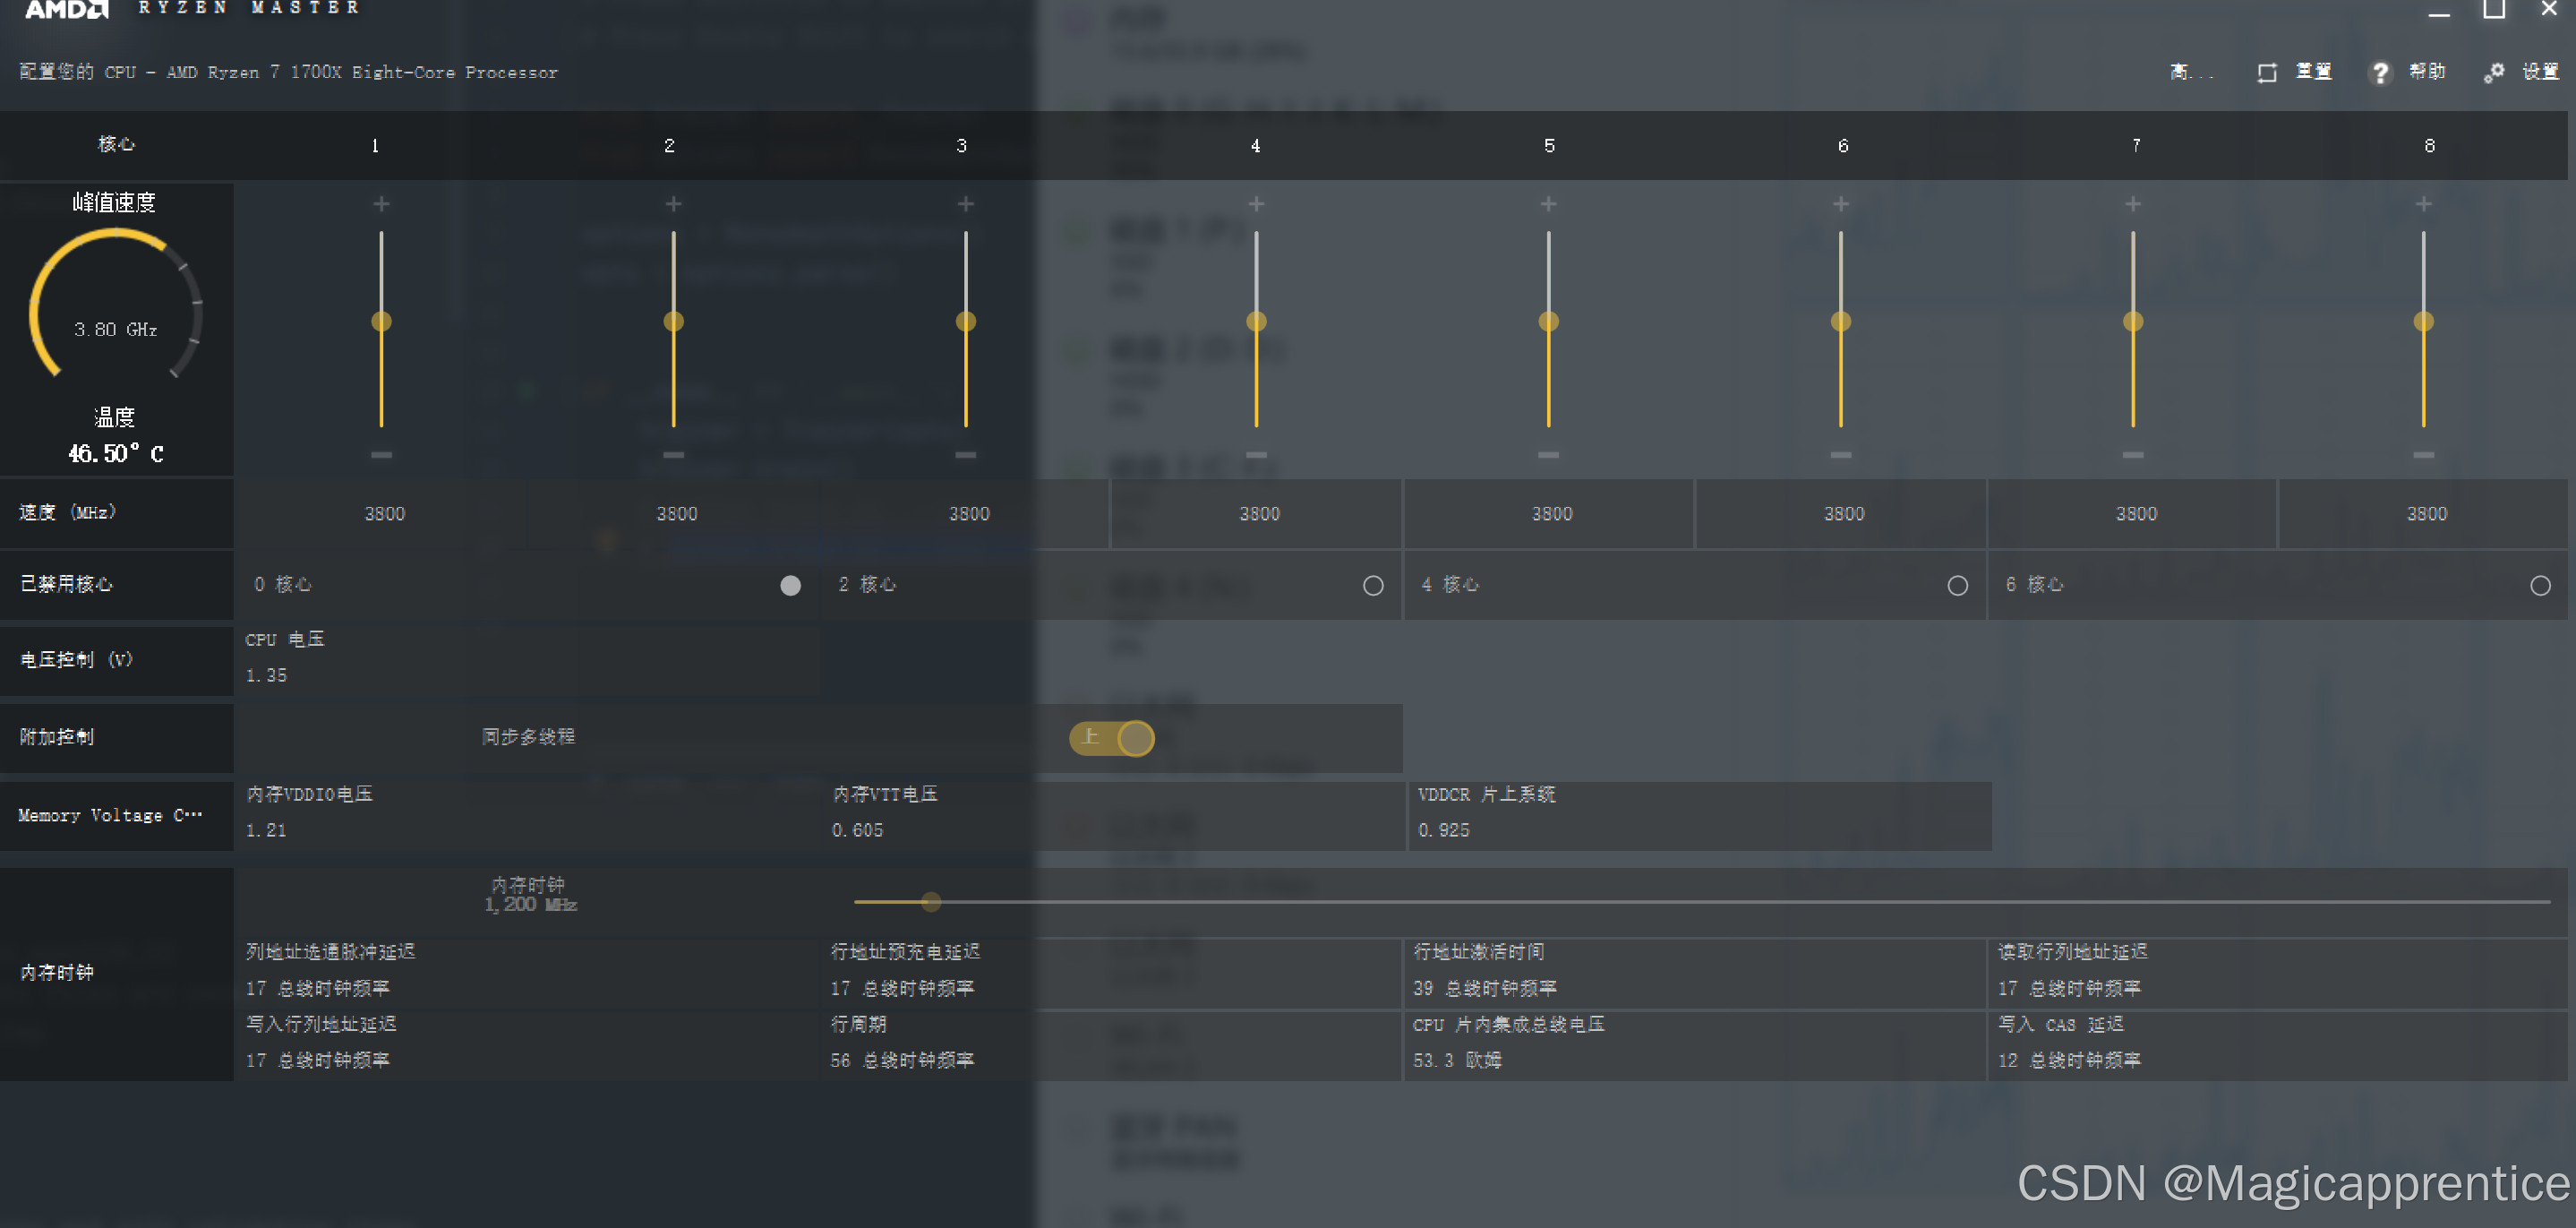The image size is (2576, 1228).
Task: Select 6 核心 disabled cores radio button
Action: coord(2540,585)
